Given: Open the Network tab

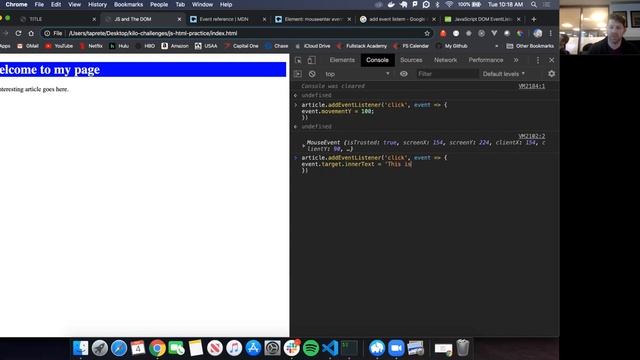Looking at the screenshot, I should (445, 60).
